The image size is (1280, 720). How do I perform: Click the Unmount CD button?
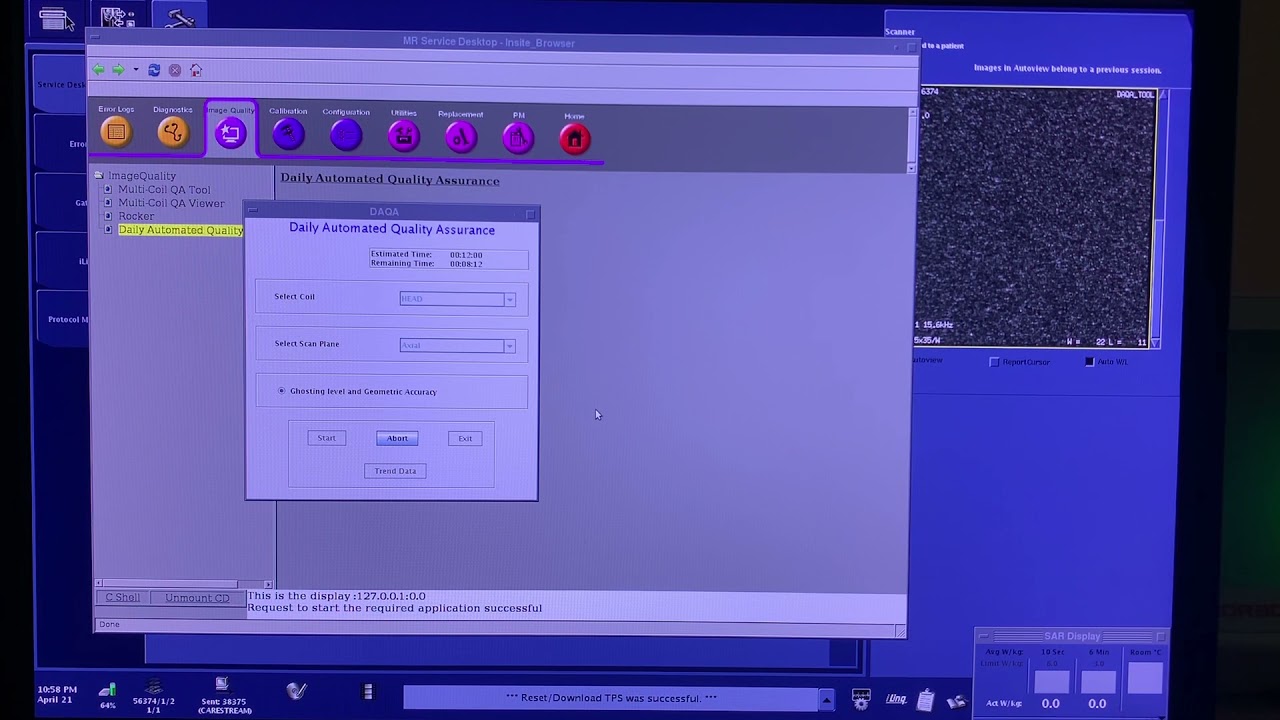click(x=197, y=598)
